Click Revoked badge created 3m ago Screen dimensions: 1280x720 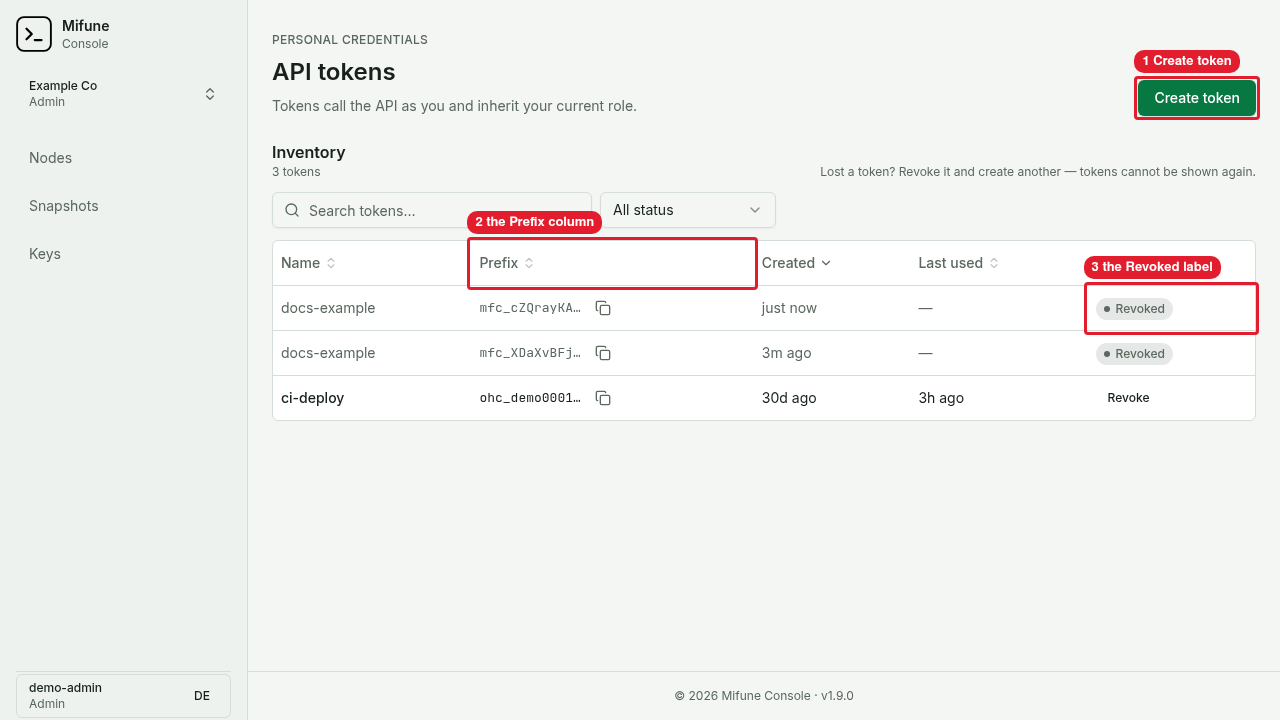coord(1134,353)
